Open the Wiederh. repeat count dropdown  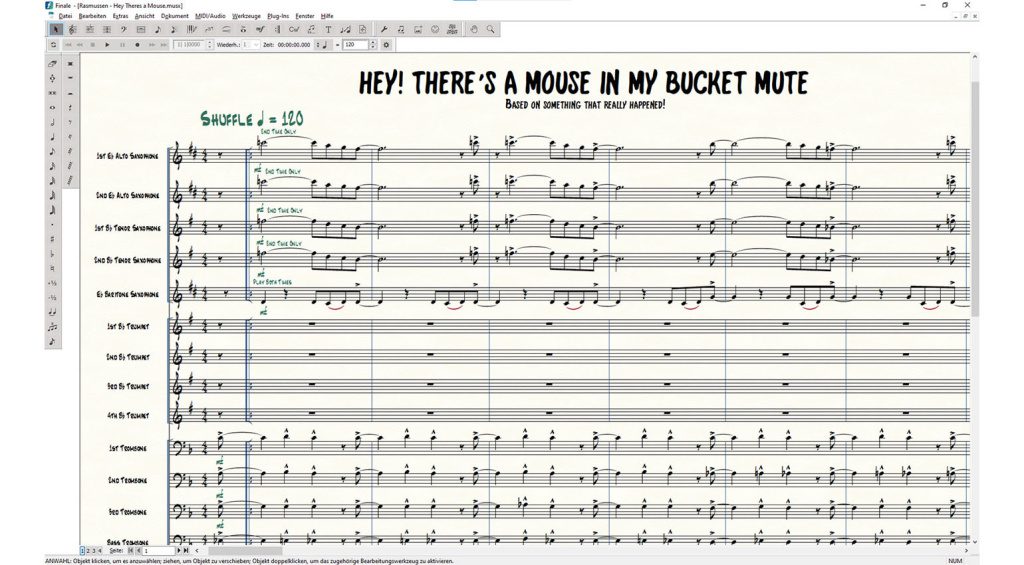[x=251, y=45]
